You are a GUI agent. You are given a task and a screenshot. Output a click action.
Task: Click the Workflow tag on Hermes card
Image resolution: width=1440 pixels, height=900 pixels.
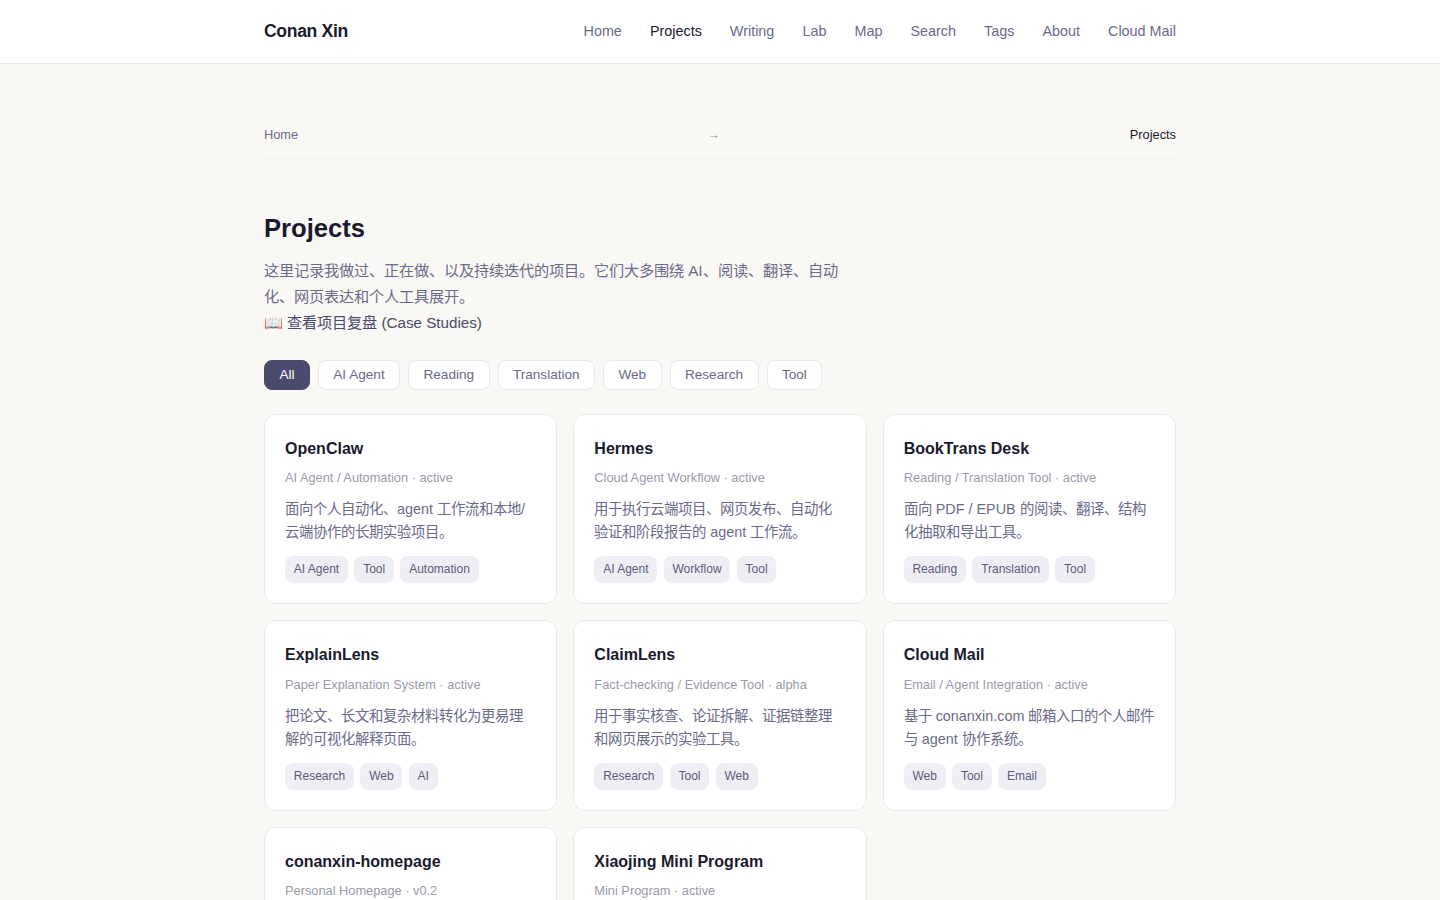coord(697,569)
